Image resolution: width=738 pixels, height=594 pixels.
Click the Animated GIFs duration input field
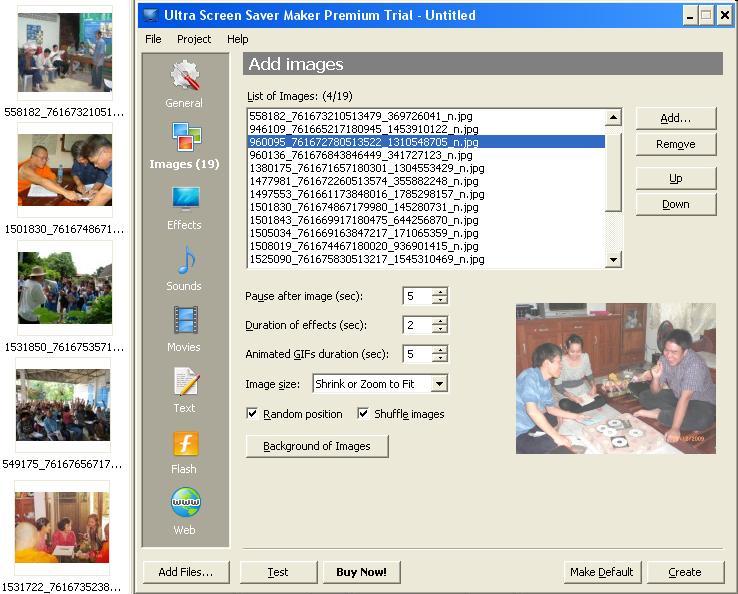[417, 354]
